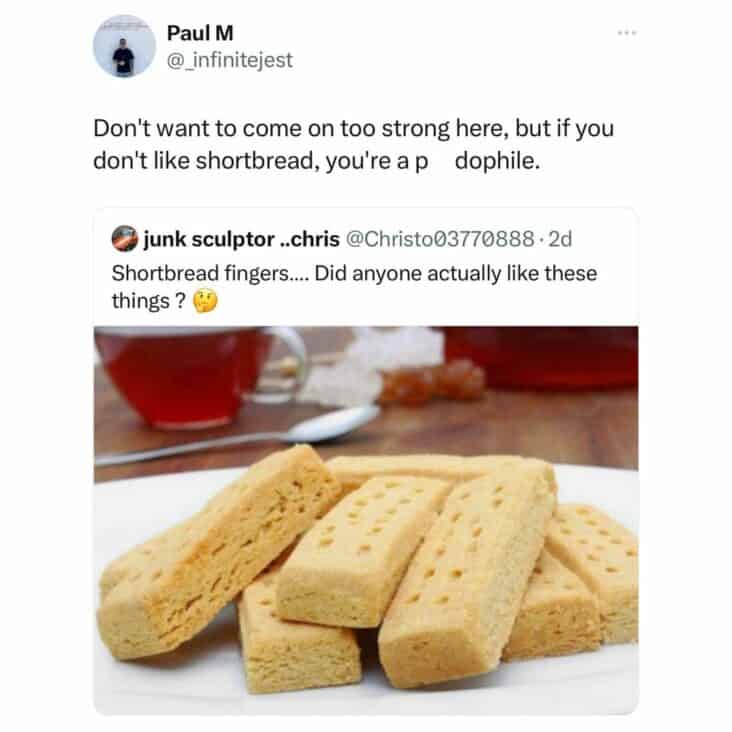This screenshot has height=732, width=732.
Task: Open the three-dot more options menu
Action: click(626, 33)
